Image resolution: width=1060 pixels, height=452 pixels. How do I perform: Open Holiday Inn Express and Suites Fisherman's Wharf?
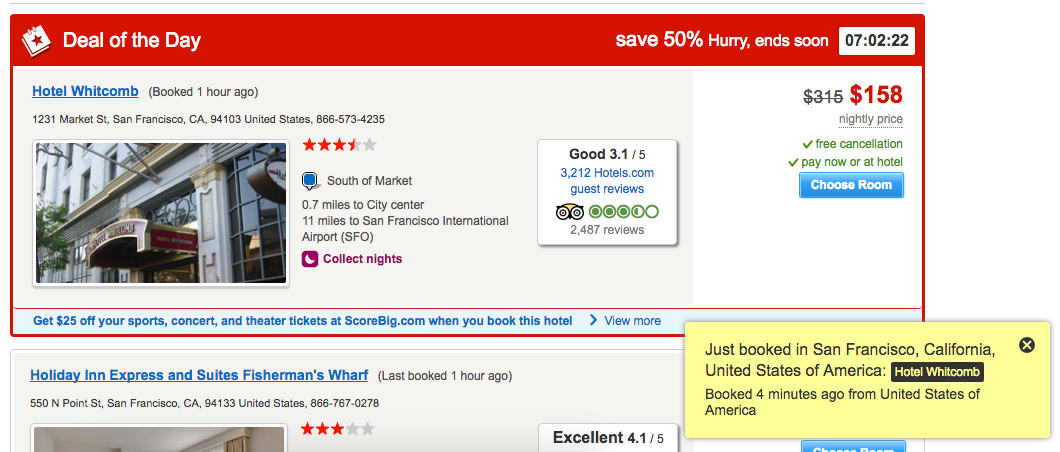[199, 375]
